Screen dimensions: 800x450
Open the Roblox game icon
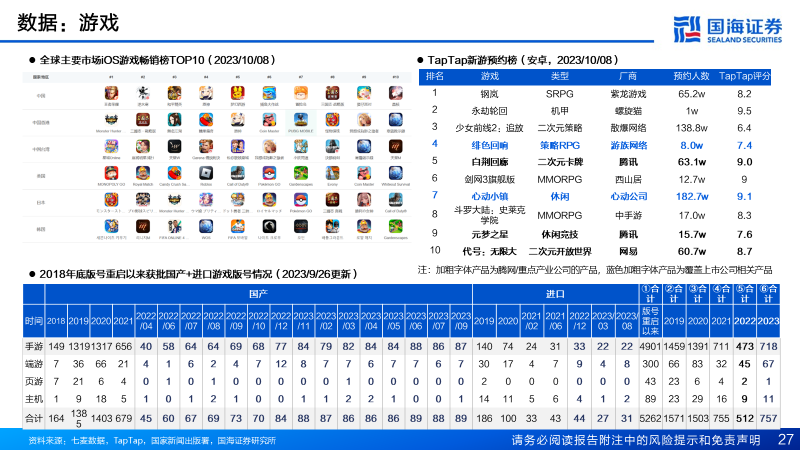[206, 173]
